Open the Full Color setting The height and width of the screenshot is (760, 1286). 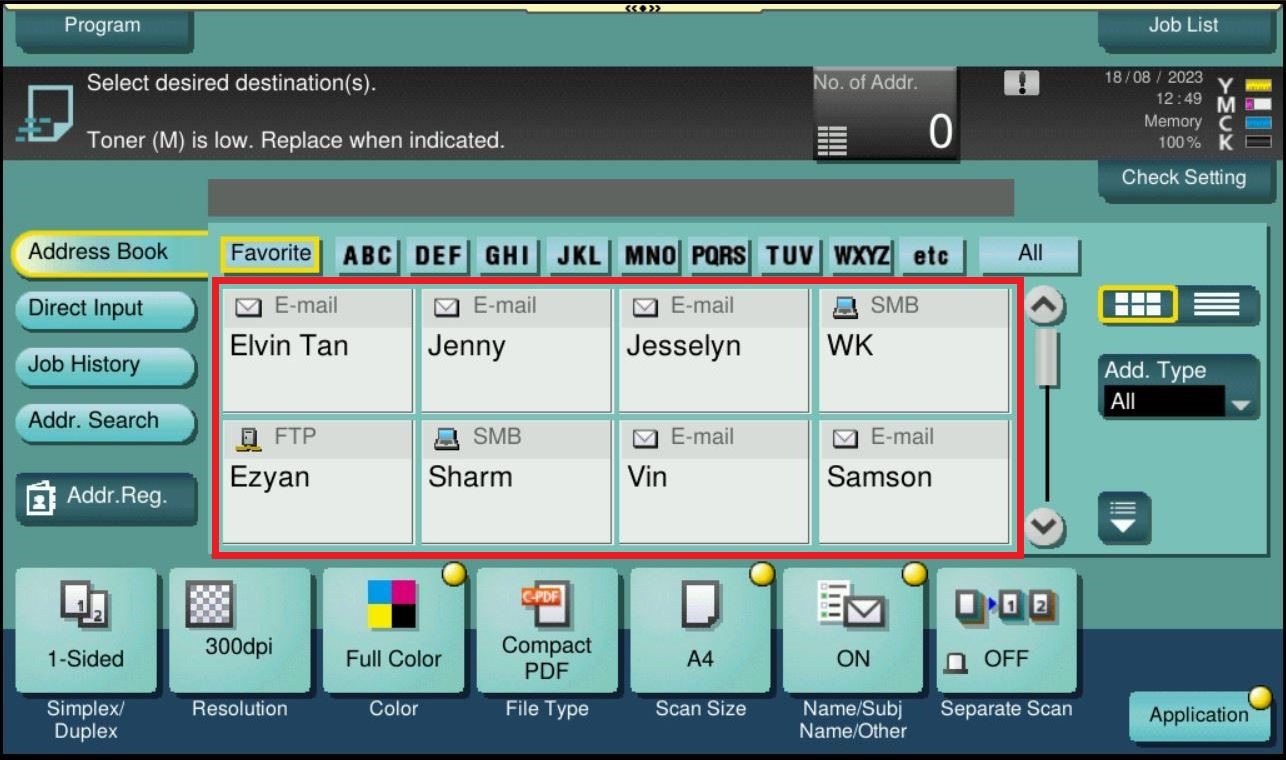coord(393,631)
